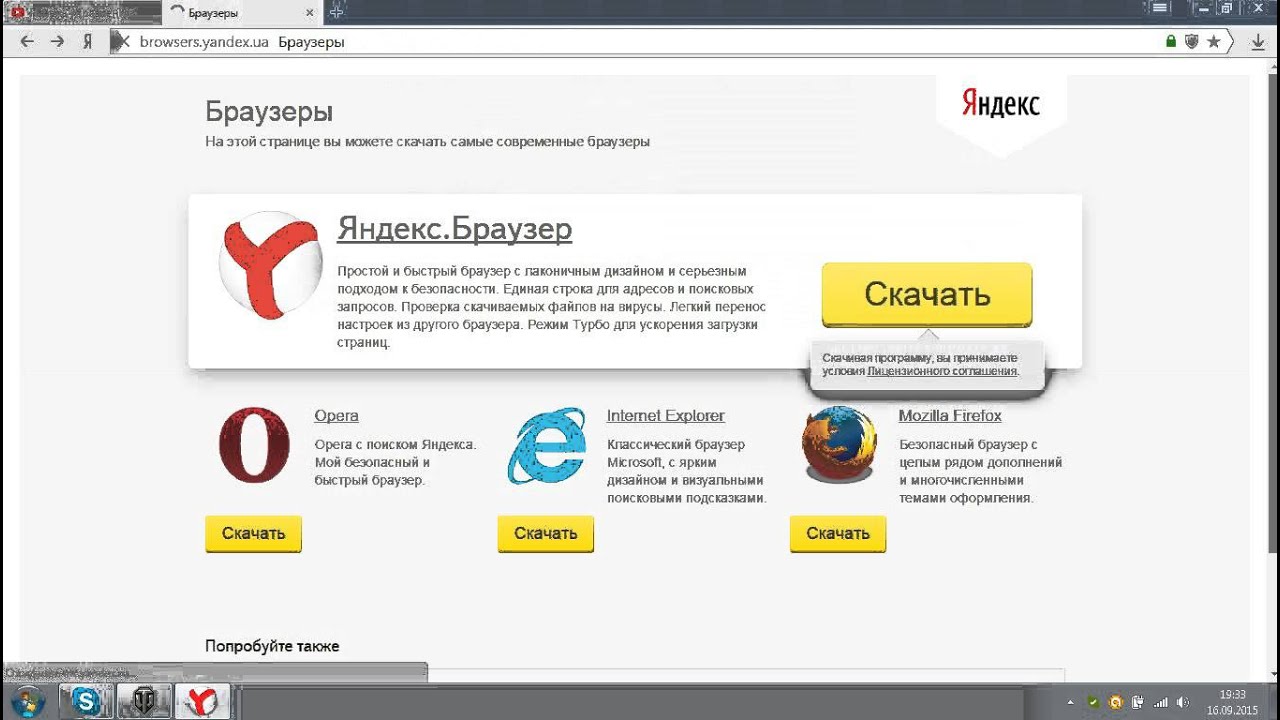Image resolution: width=1280 pixels, height=720 pixels.
Task: Open the Яндекс.Браузер heading link
Action: tap(455, 229)
